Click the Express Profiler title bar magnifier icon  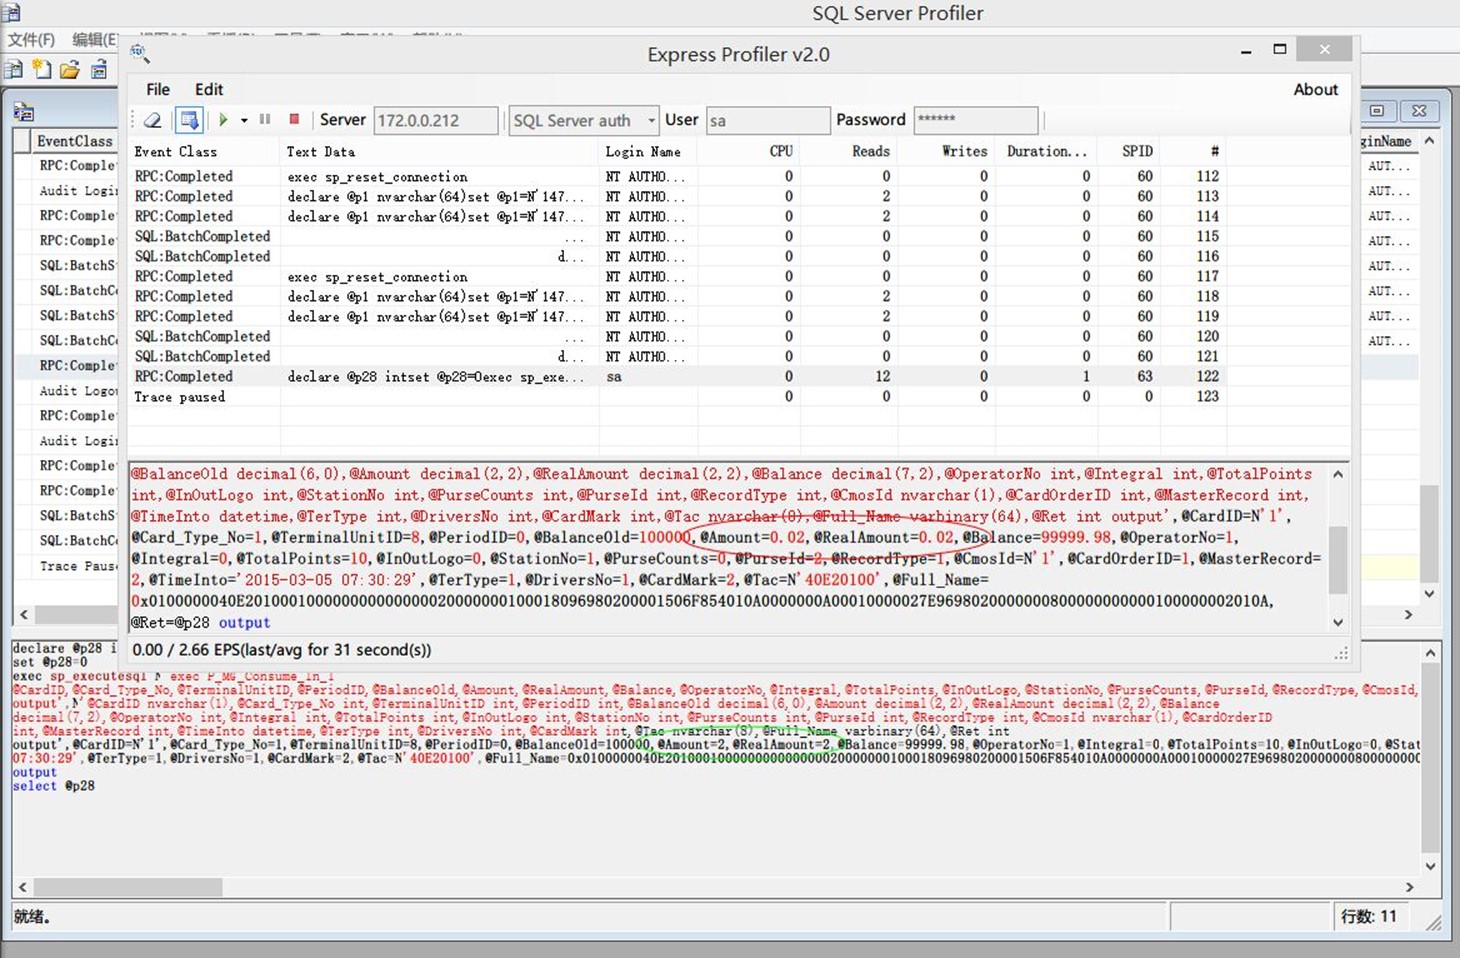point(139,53)
